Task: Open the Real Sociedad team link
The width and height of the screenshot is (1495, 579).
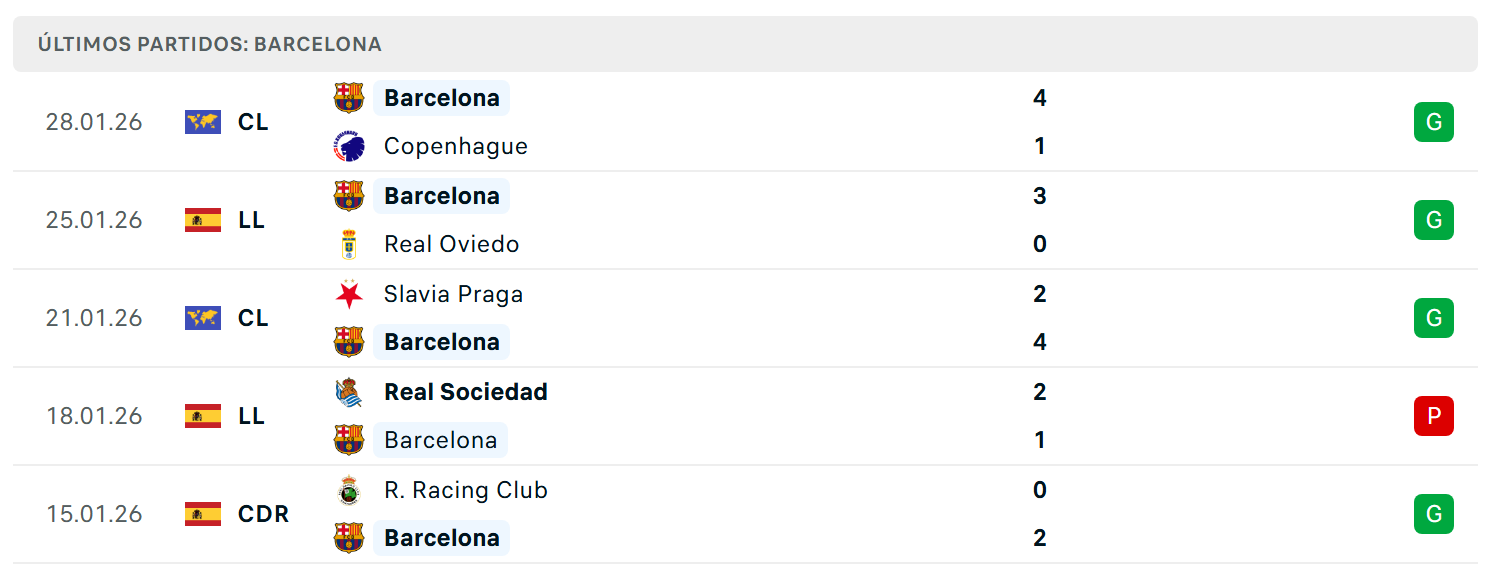Action: click(x=466, y=392)
